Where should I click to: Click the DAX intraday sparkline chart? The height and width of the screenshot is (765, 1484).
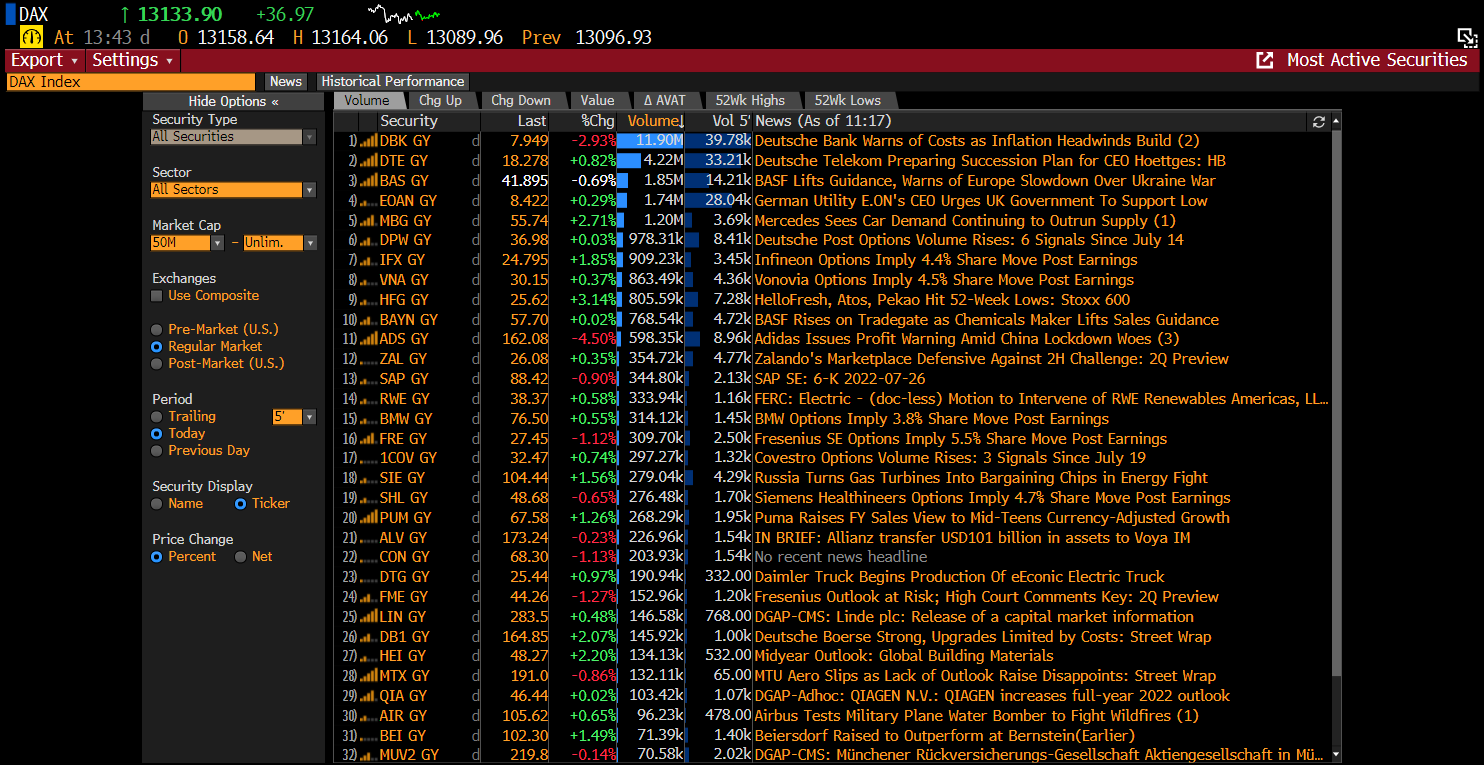pyautogui.click(x=404, y=14)
